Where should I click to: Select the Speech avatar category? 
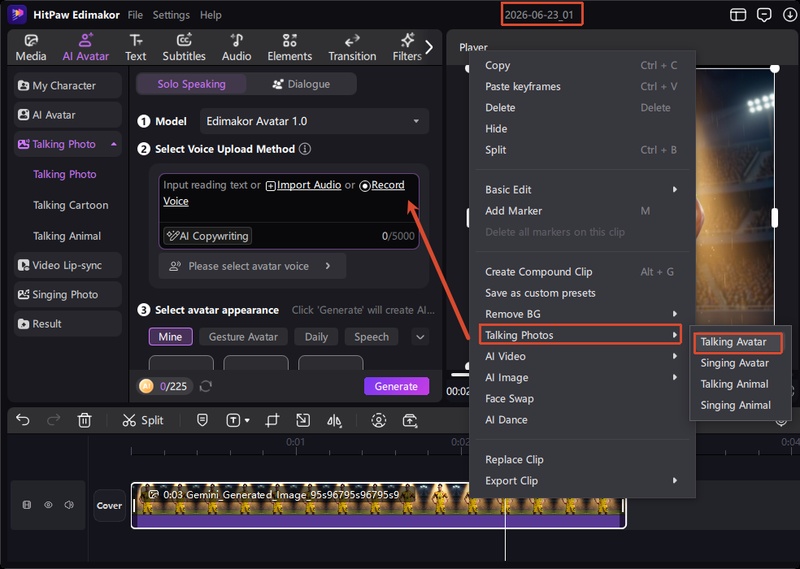pyautogui.click(x=371, y=337)
